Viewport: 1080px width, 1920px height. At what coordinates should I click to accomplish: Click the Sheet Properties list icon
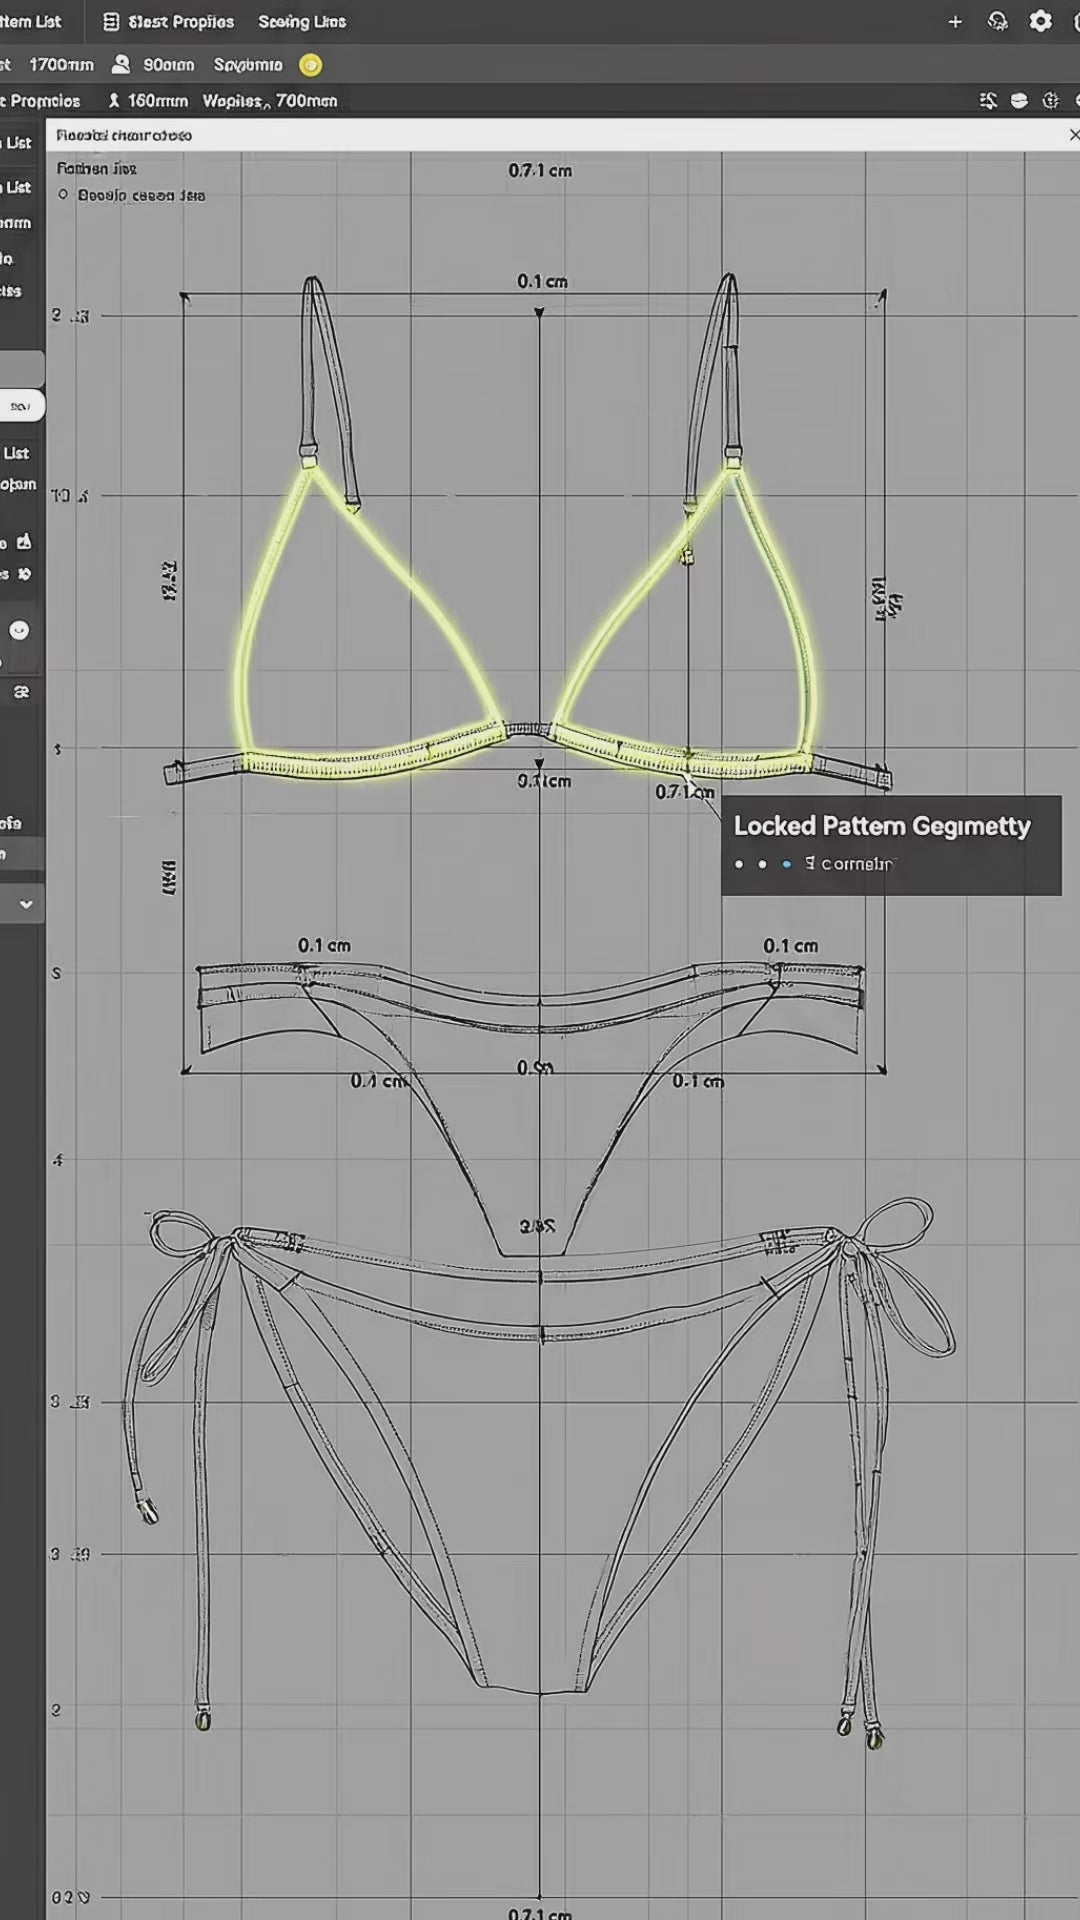coord(111,22)
